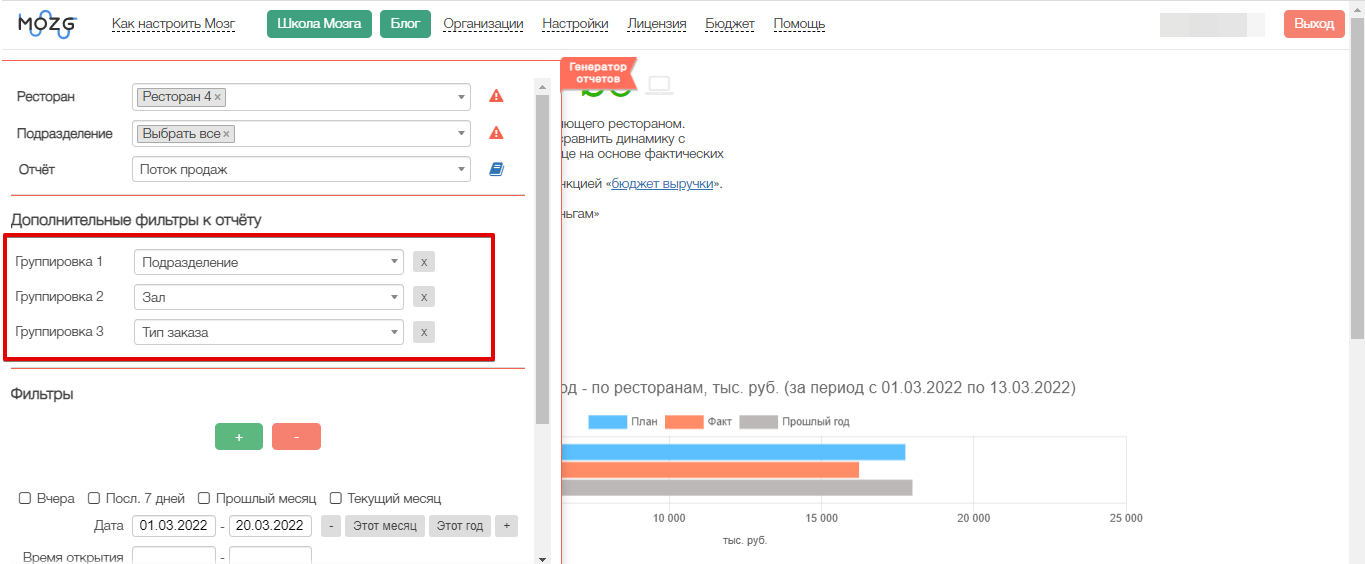Remove the Ресторан 4 tag
The image size is (1365, 564).
click(218, 97)
